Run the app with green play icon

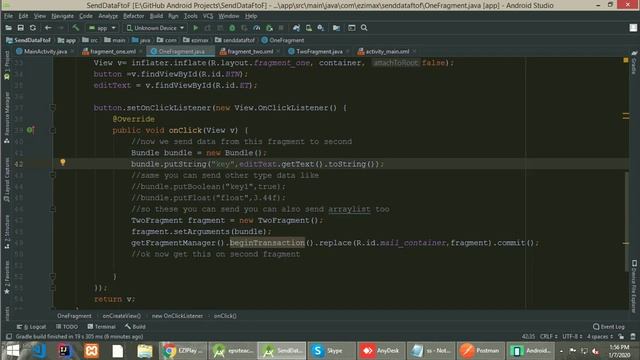[x=196, y=28]
